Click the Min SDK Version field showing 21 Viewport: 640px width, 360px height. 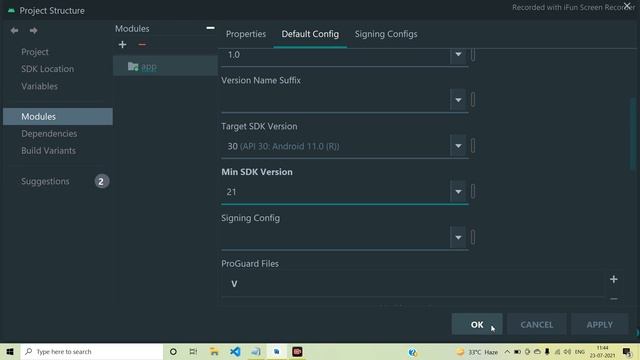[336, 191]
